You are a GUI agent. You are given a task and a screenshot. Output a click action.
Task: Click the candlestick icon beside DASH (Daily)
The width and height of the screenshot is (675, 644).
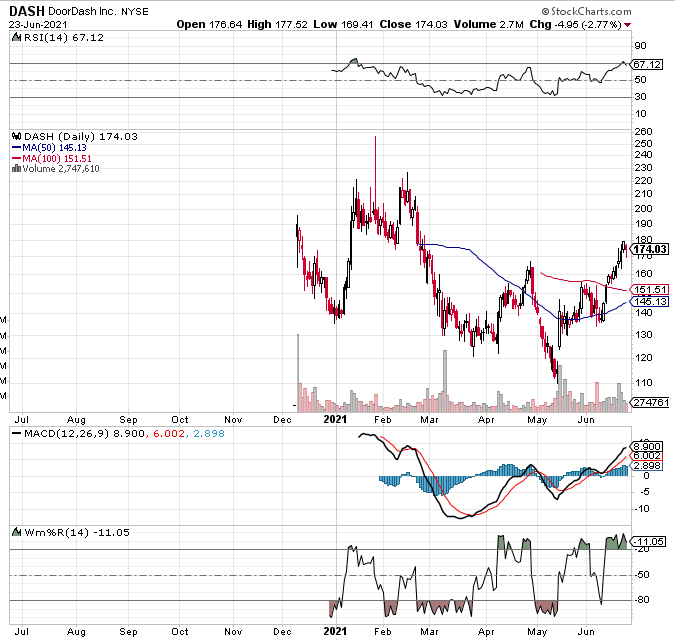pyautogui.click(x=17, y=136)
